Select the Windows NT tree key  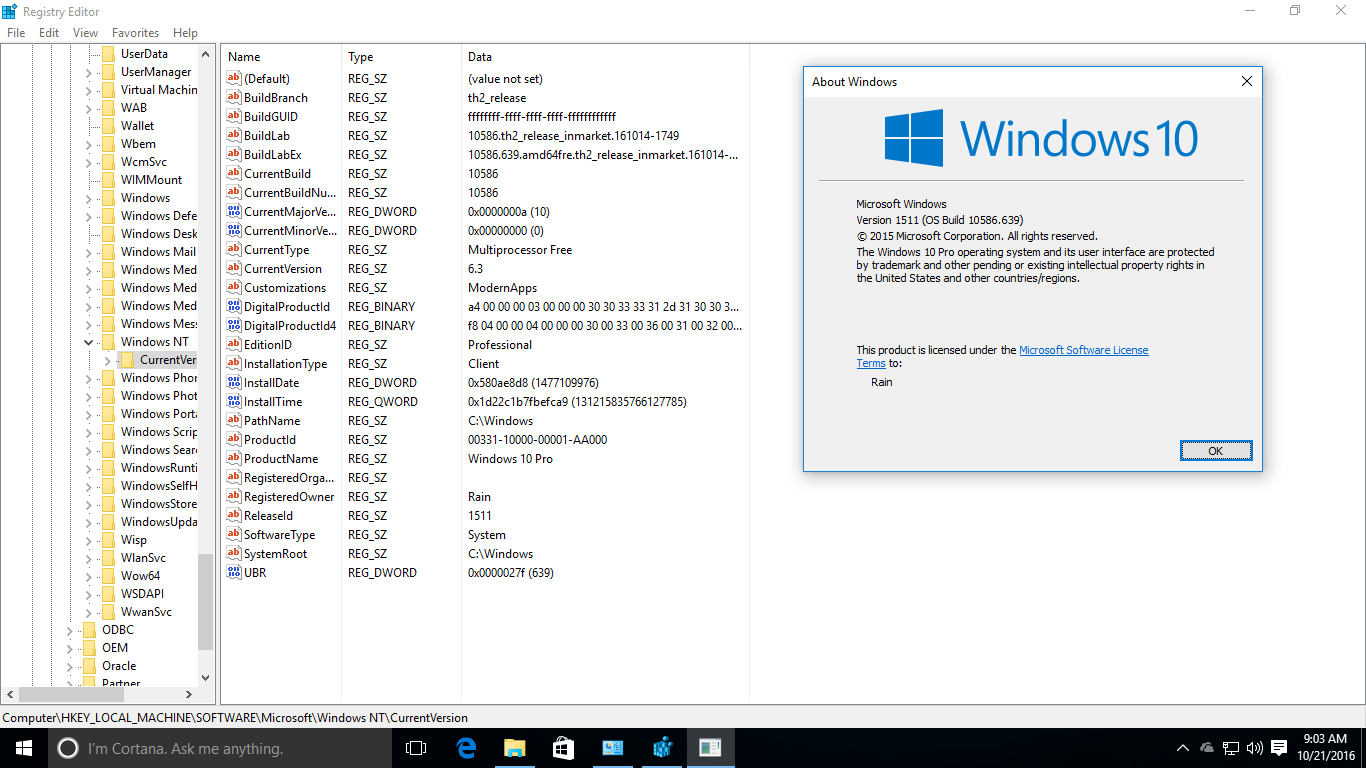[154, 342]
